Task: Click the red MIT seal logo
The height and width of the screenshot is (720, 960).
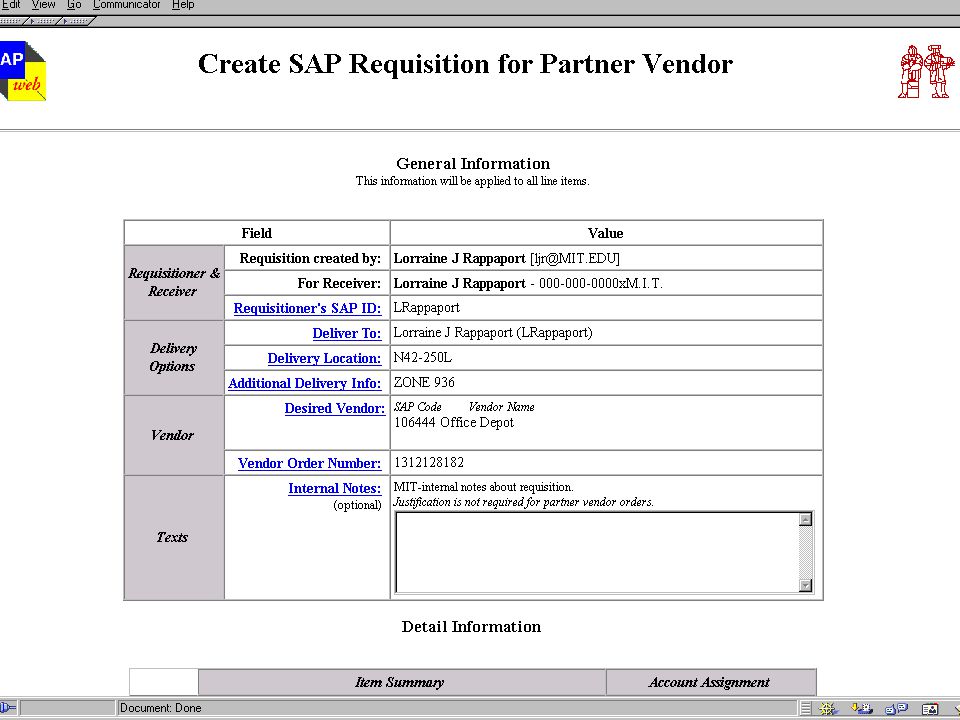Action: (x=926, y=71)
